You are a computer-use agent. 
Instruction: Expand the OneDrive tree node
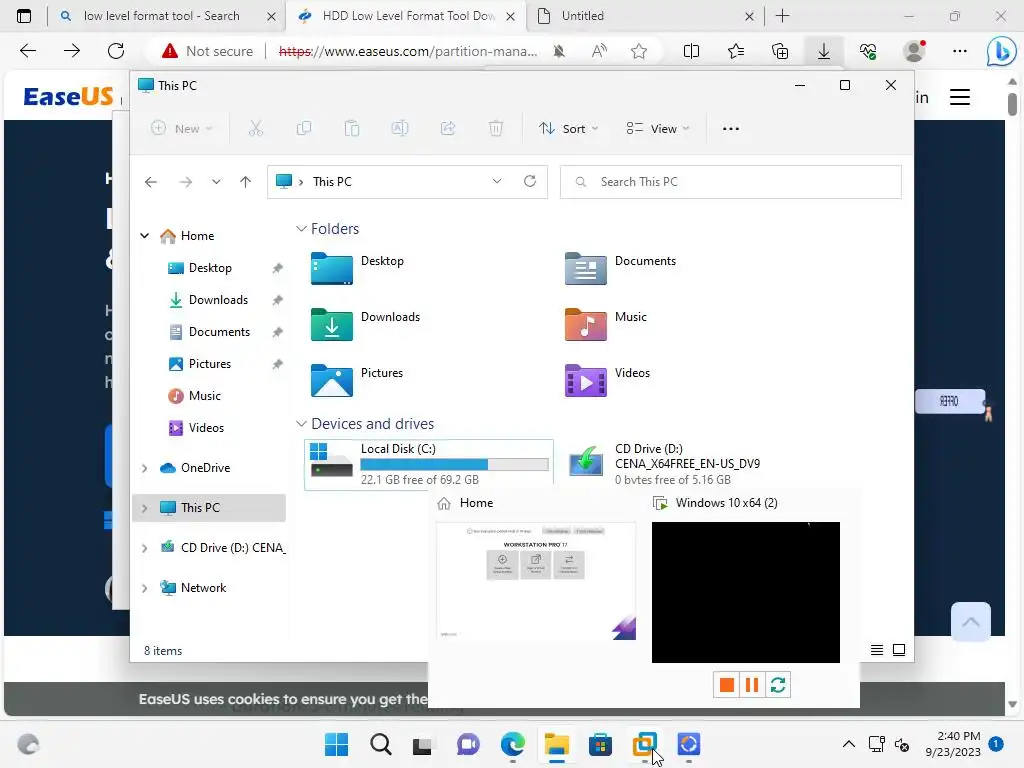(144, 468)
